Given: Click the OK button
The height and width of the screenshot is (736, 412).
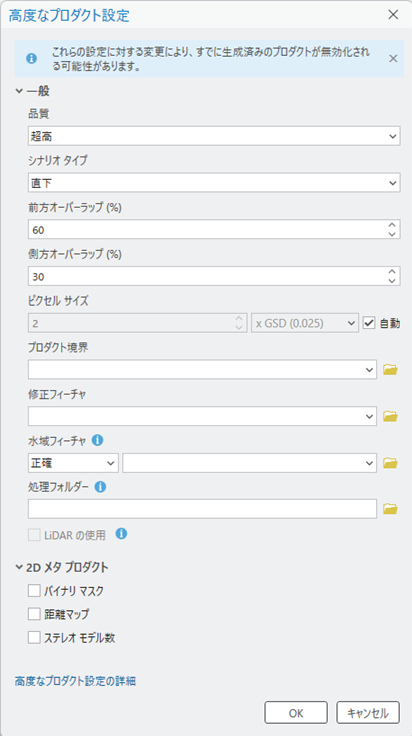Looking at the screenshot, I should (296, 713).
